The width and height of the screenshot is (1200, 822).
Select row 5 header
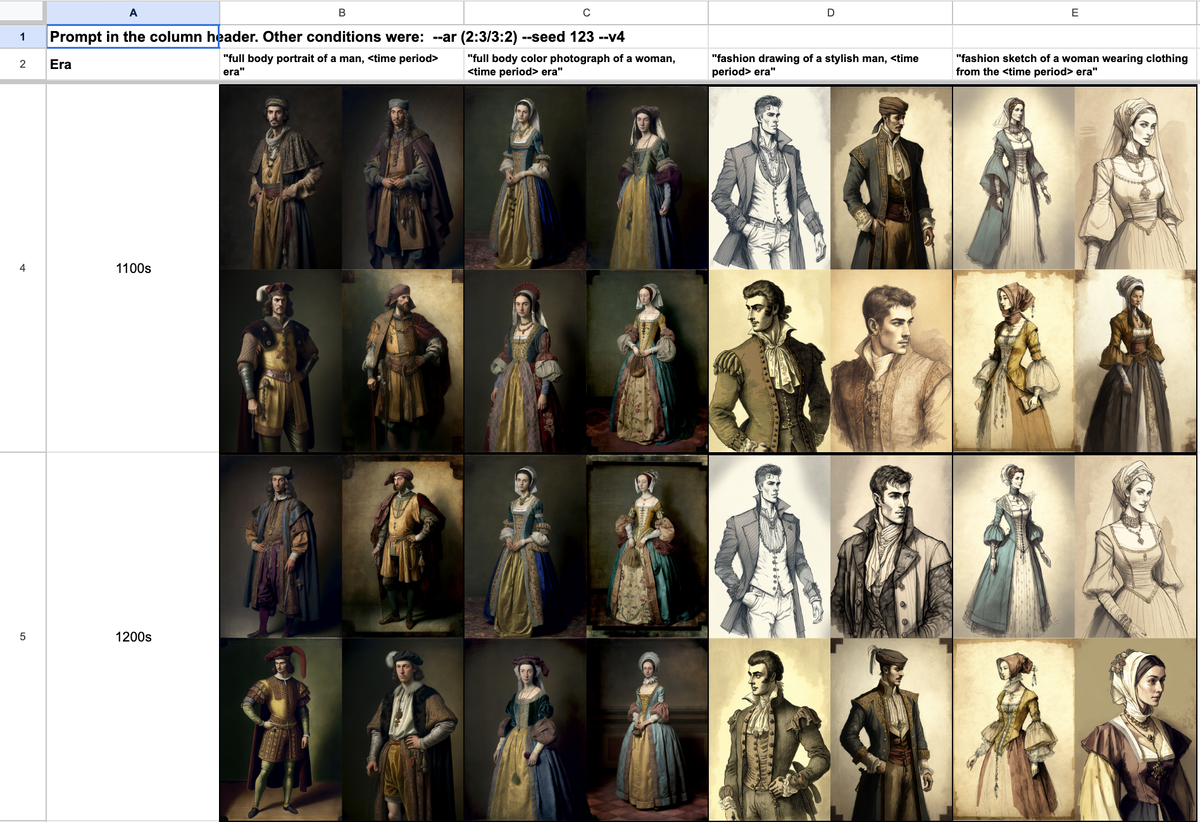22,637
